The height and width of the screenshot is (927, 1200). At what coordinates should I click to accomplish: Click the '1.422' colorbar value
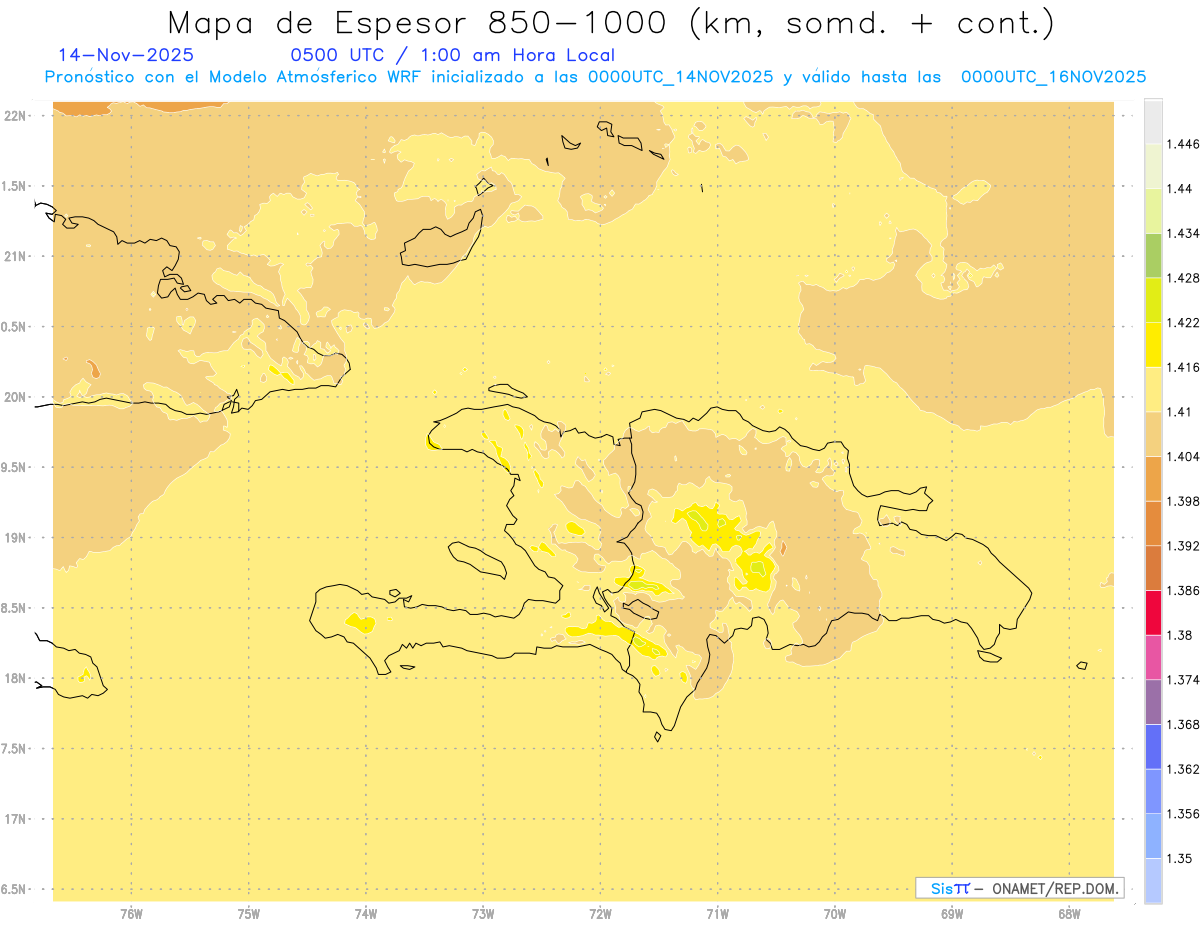tap(1184, 322)
